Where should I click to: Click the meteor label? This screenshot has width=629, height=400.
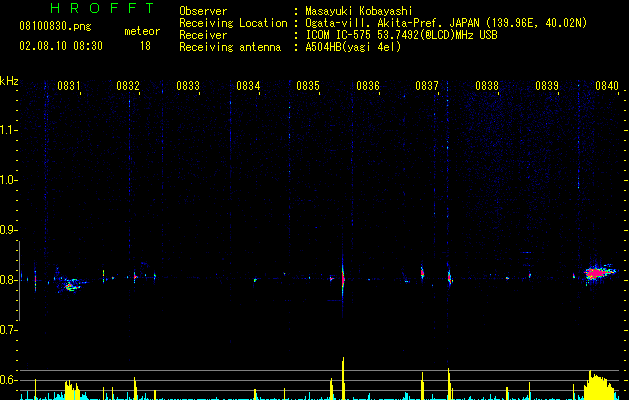(142, 31)
